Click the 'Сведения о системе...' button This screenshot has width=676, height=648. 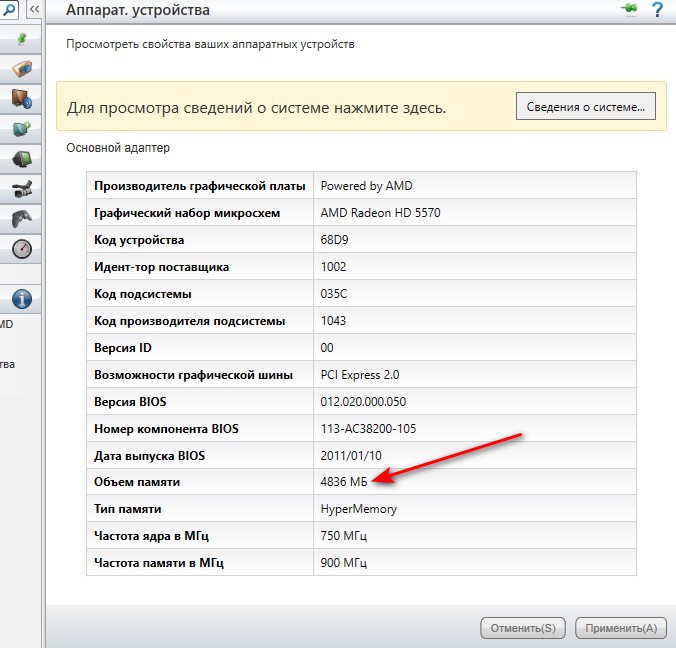click(x=585, y=106)
